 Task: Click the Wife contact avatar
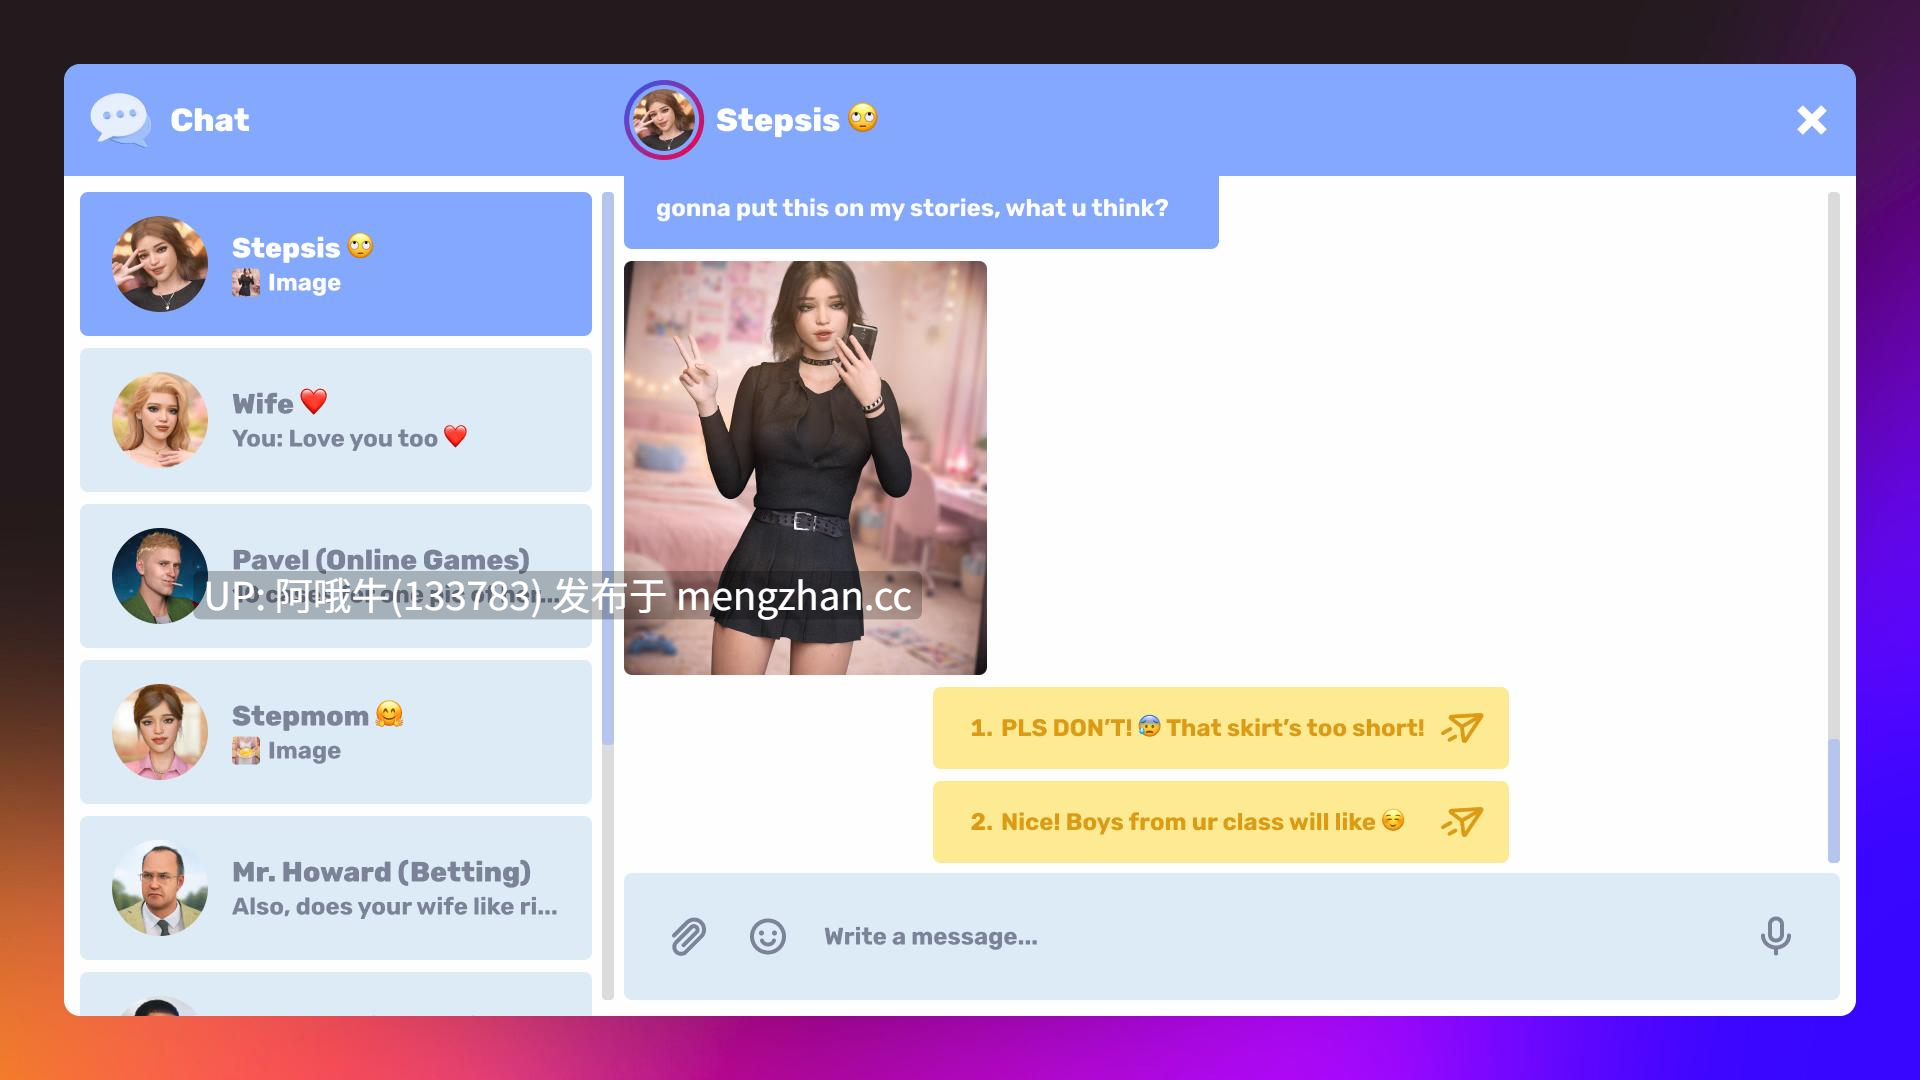160,420
